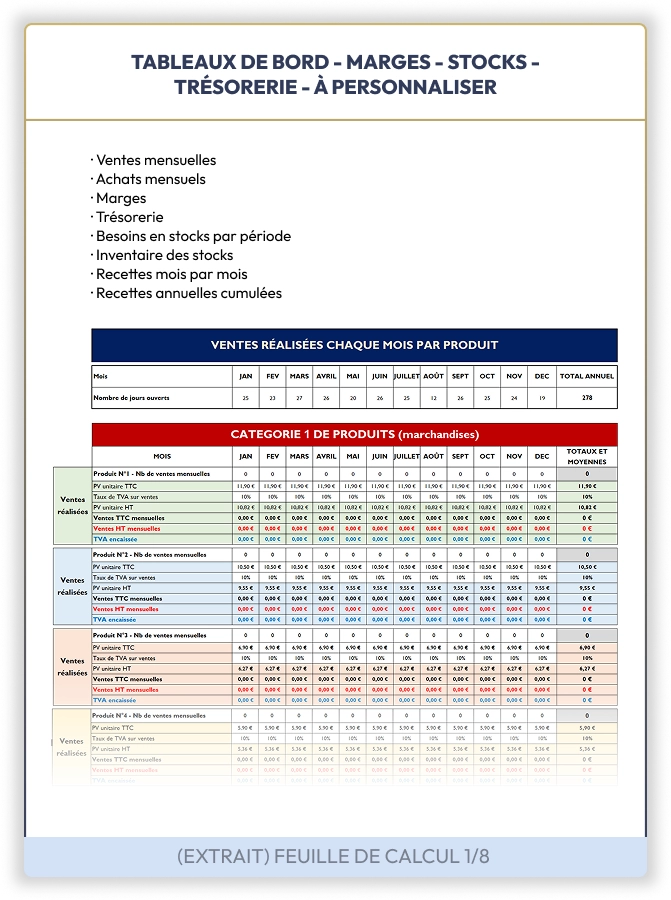Open 'Besoins en stocks par période' list entry
This screenshot has width=671, height=900.
(193, 236)
